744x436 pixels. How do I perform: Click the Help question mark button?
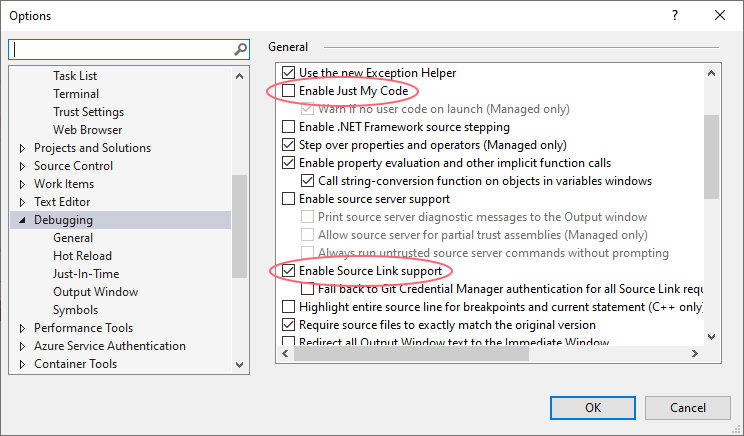(x=674, y=15)
